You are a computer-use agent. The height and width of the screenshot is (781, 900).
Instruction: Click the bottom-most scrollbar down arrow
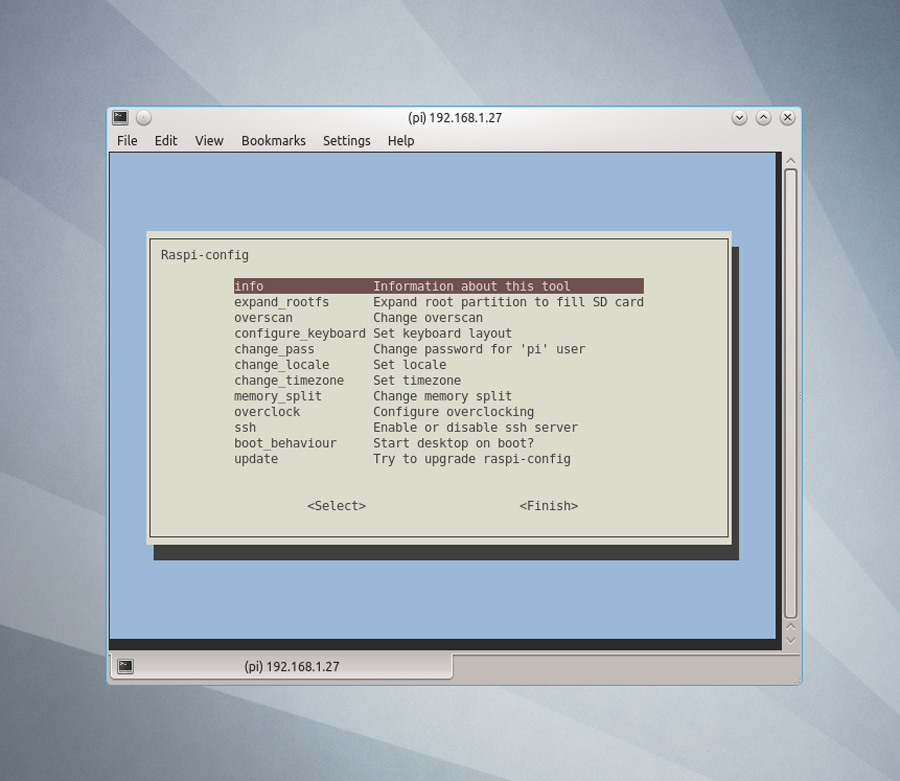tap(790, 640)
